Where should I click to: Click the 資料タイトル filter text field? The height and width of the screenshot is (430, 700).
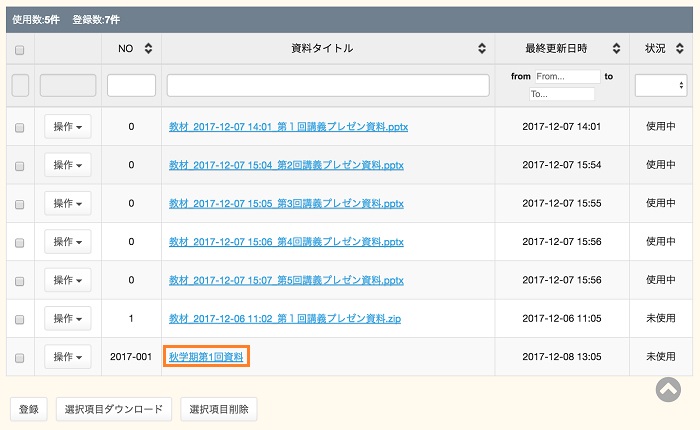click(x=328, y=86)
